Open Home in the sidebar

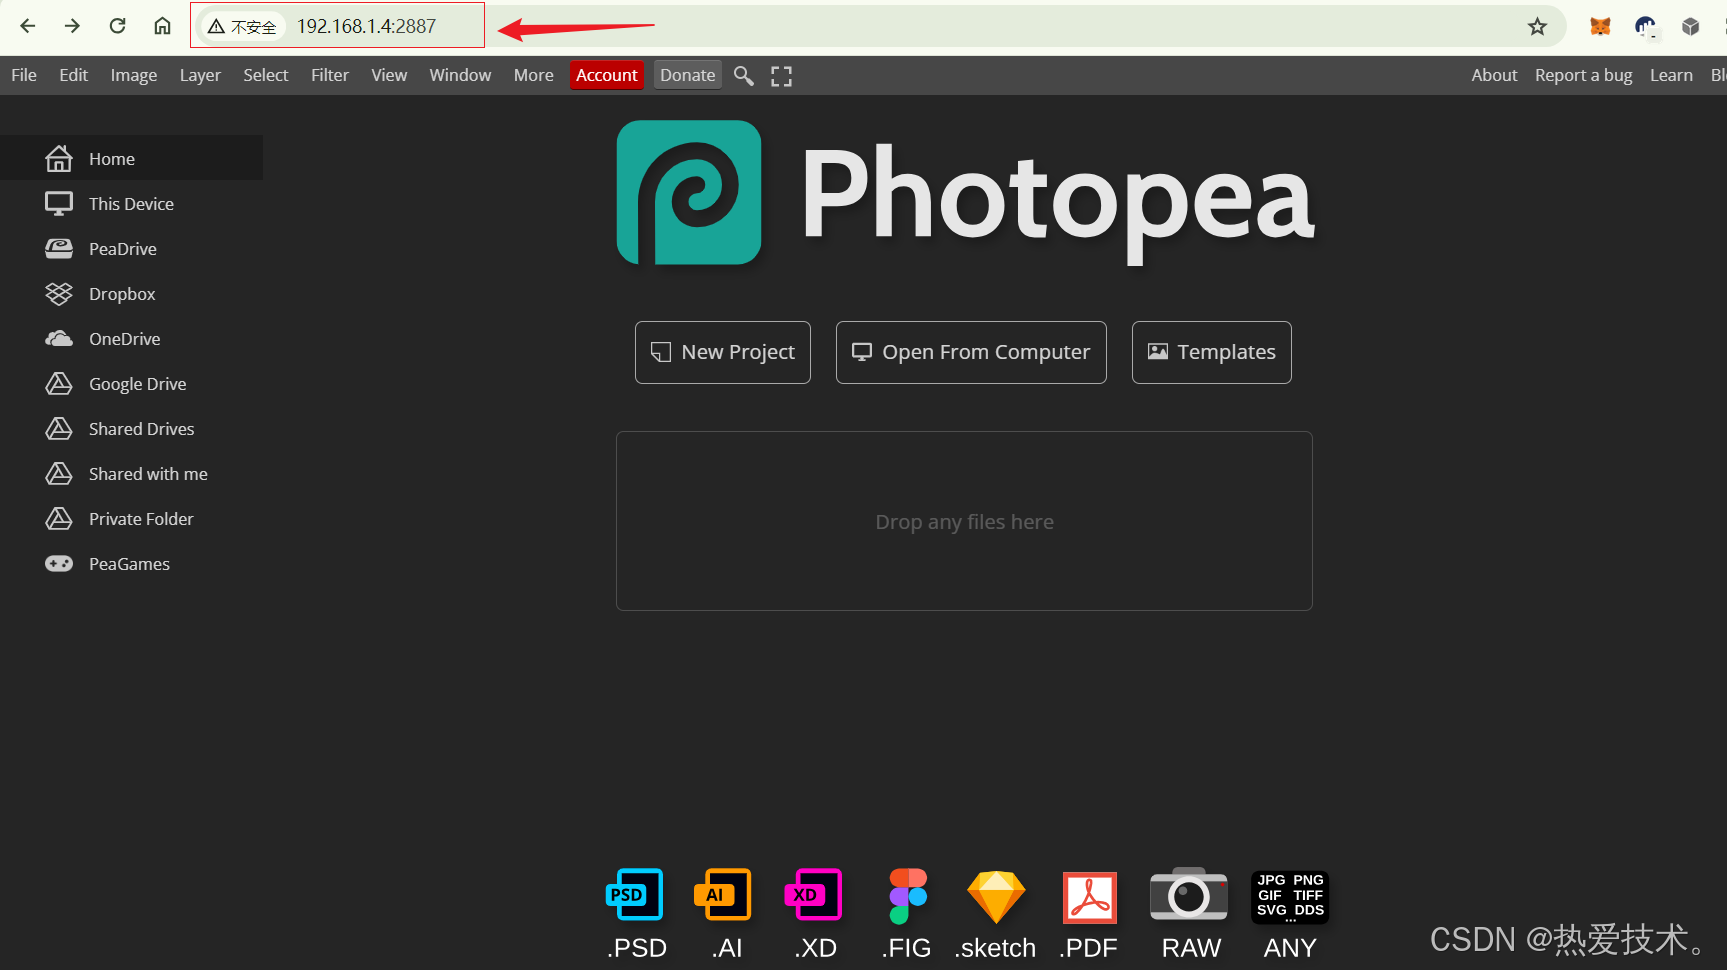coord(131,158)
